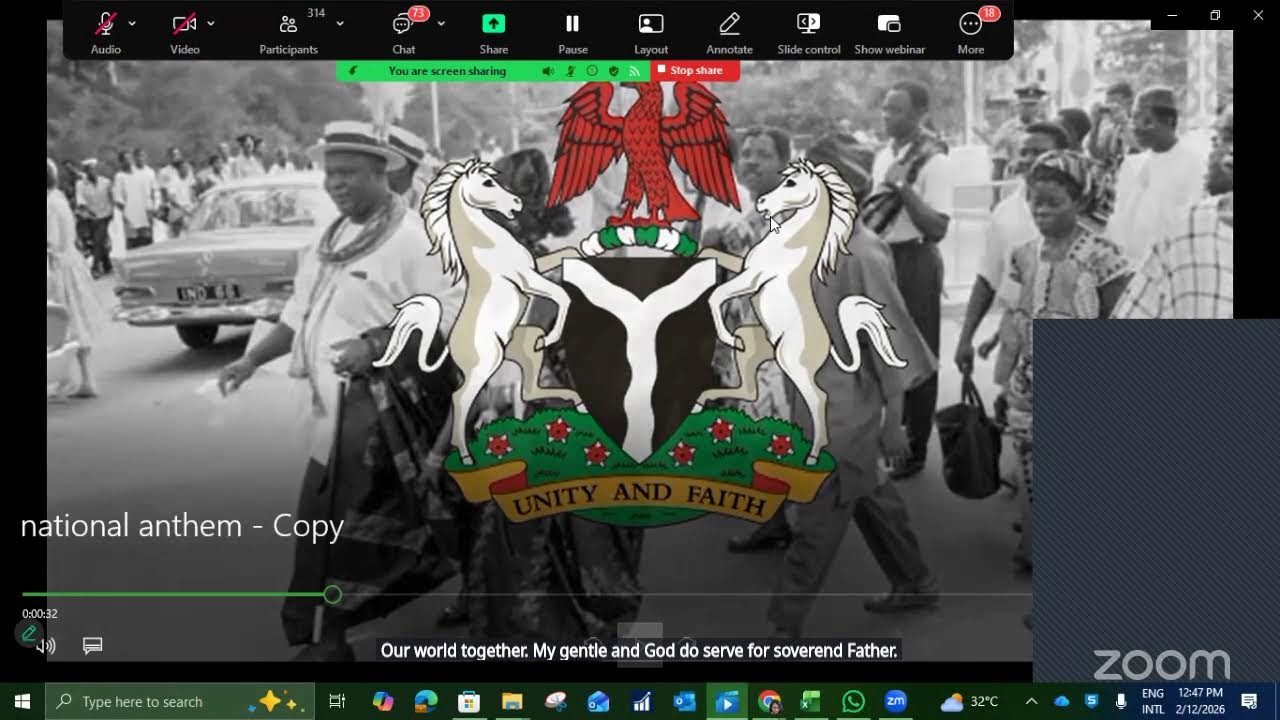Open Outlook from the taskbar

click(684, 702)
